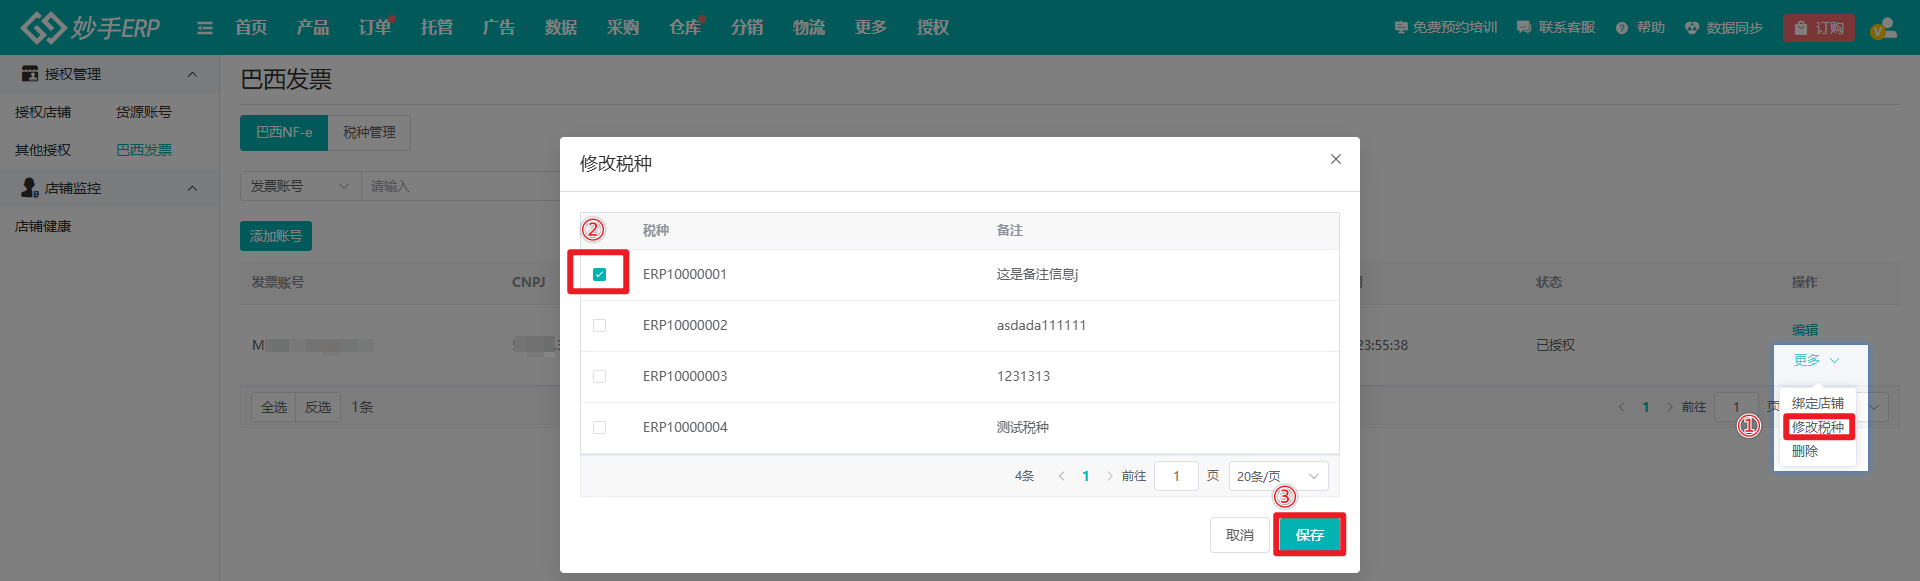Select the ERP10000004 tax type checkbox
Screen dimensions: 1920x581
coord(600,427)
